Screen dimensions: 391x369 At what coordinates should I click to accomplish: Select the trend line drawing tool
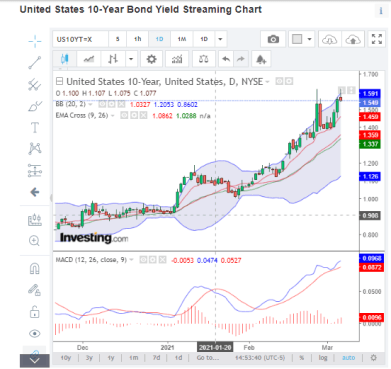pos(35,62)
